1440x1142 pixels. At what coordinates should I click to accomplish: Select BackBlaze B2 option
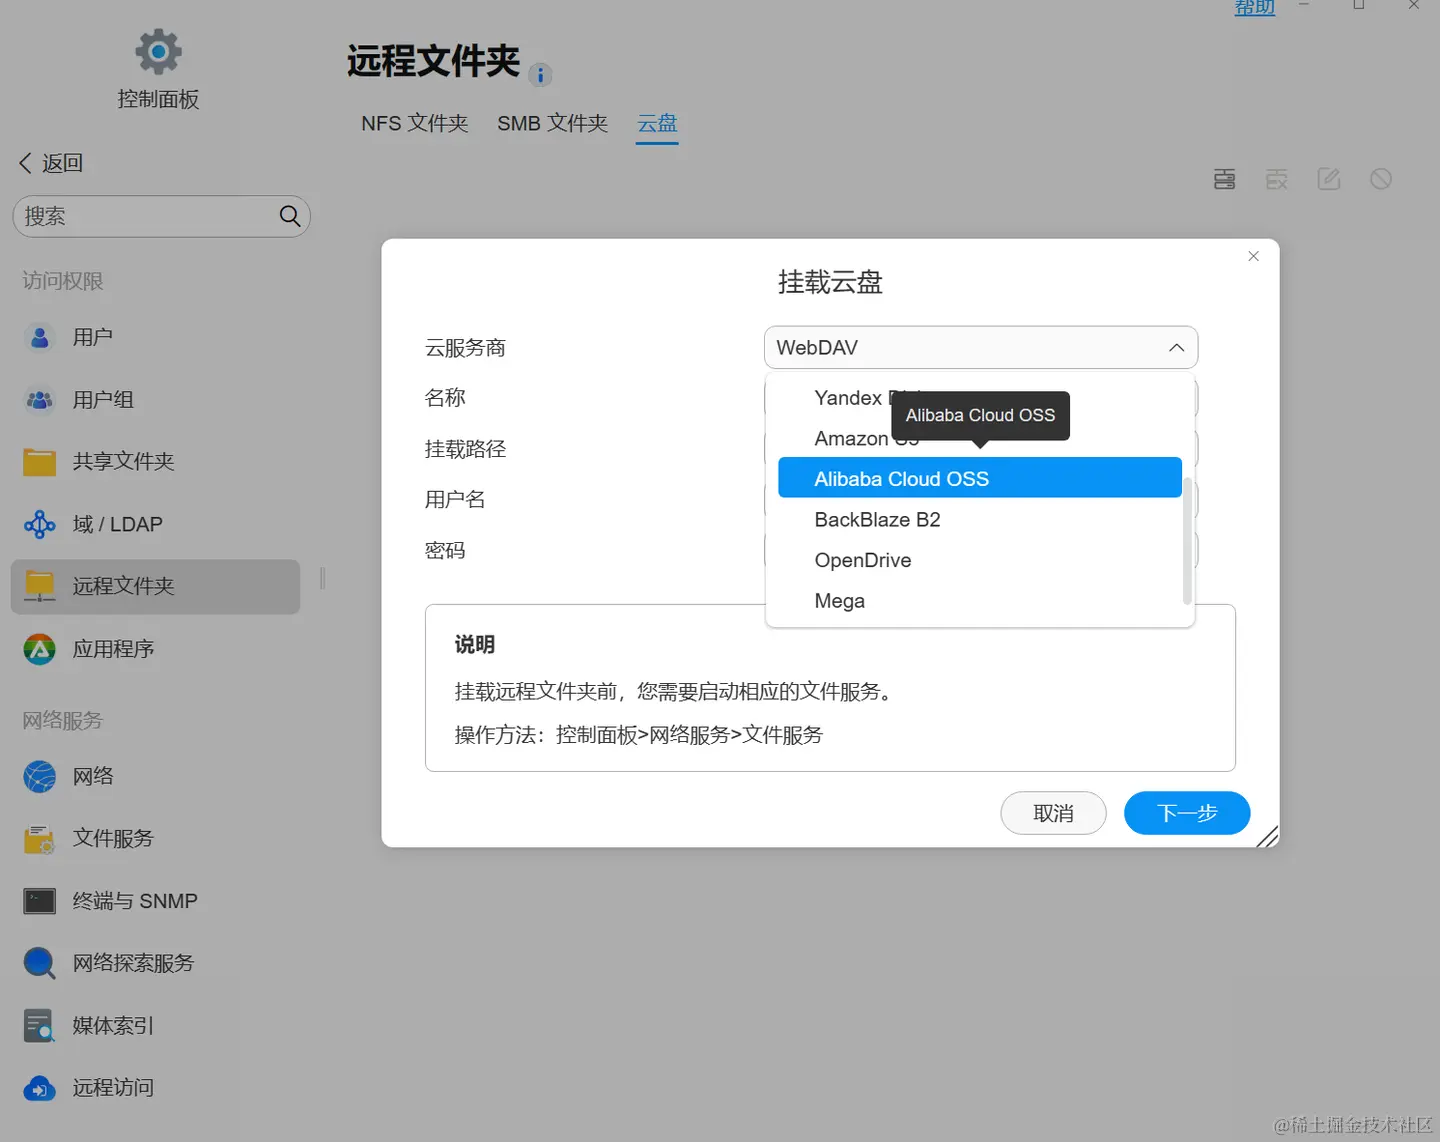point(980,520)
